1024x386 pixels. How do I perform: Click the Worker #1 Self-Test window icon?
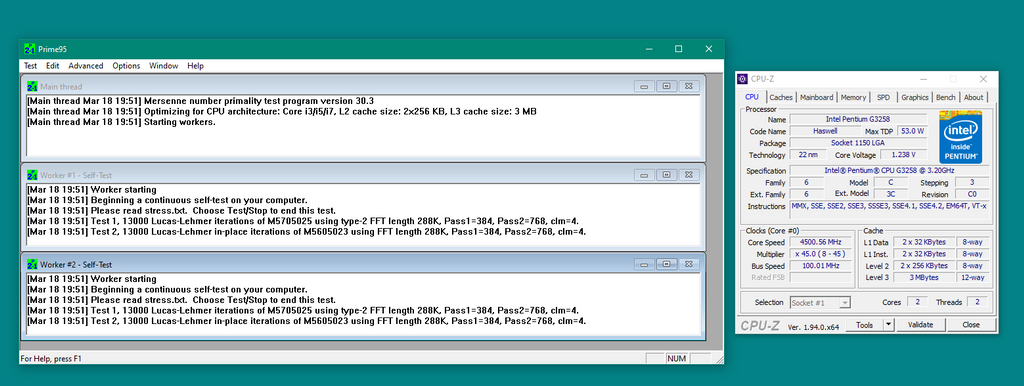click(x=33, y=175)
